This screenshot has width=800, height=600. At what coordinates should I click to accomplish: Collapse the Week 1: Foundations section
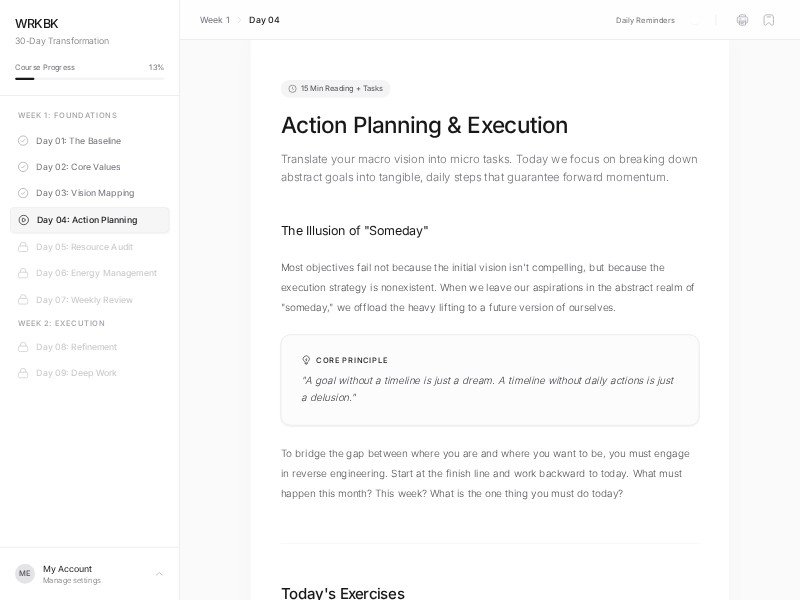pos(67,116)
